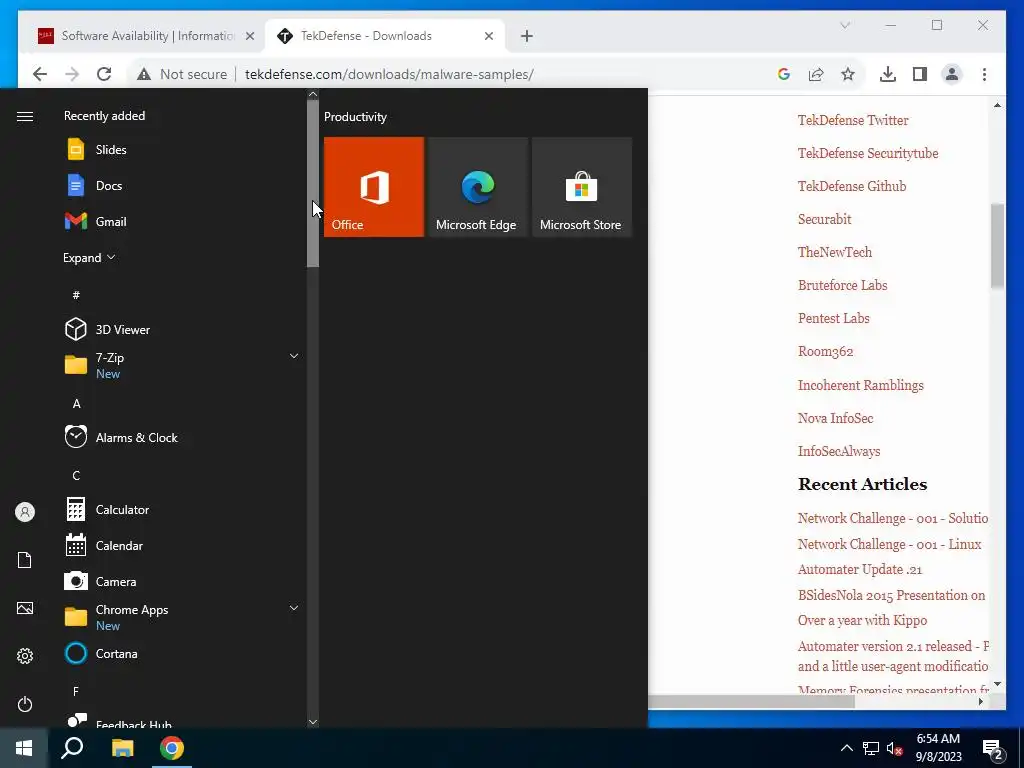
Task: Click the Productivity group header
Action: 355,117
